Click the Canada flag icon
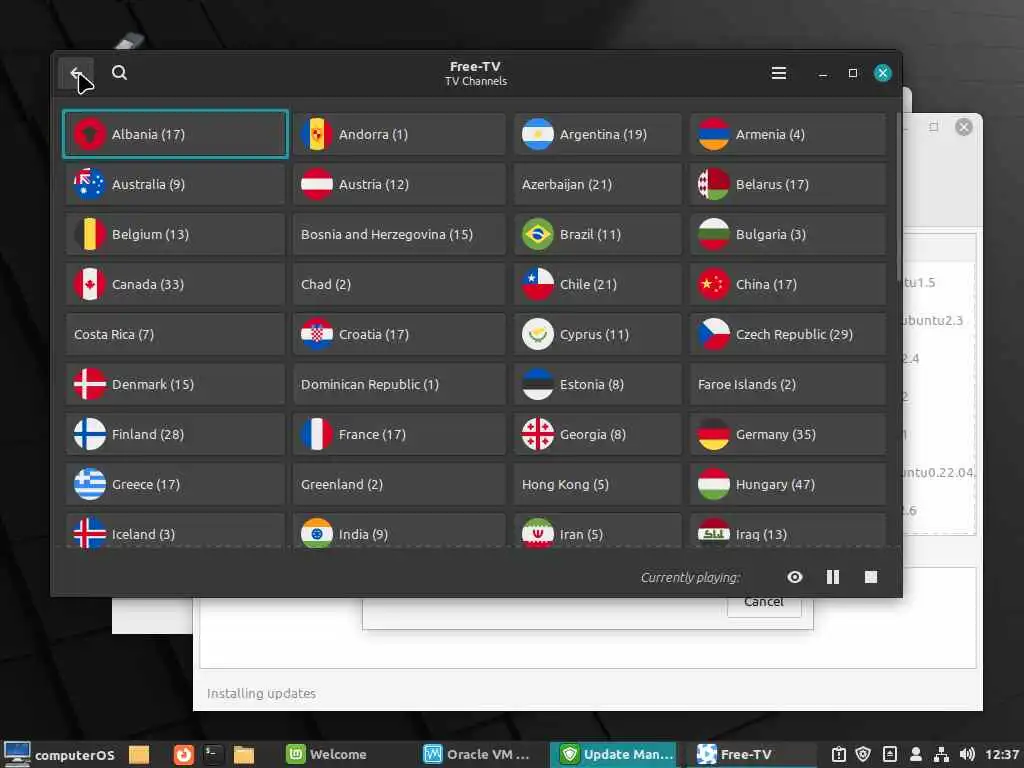The image size is (1024, 768). [90, 284]
